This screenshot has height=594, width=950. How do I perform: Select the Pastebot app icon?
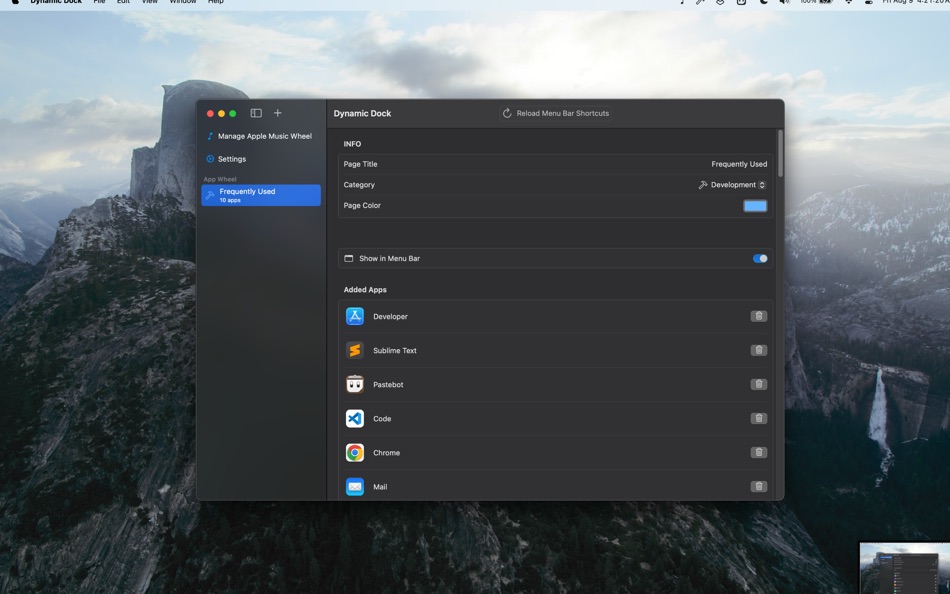pyautogui.click(x=355, y=384)
